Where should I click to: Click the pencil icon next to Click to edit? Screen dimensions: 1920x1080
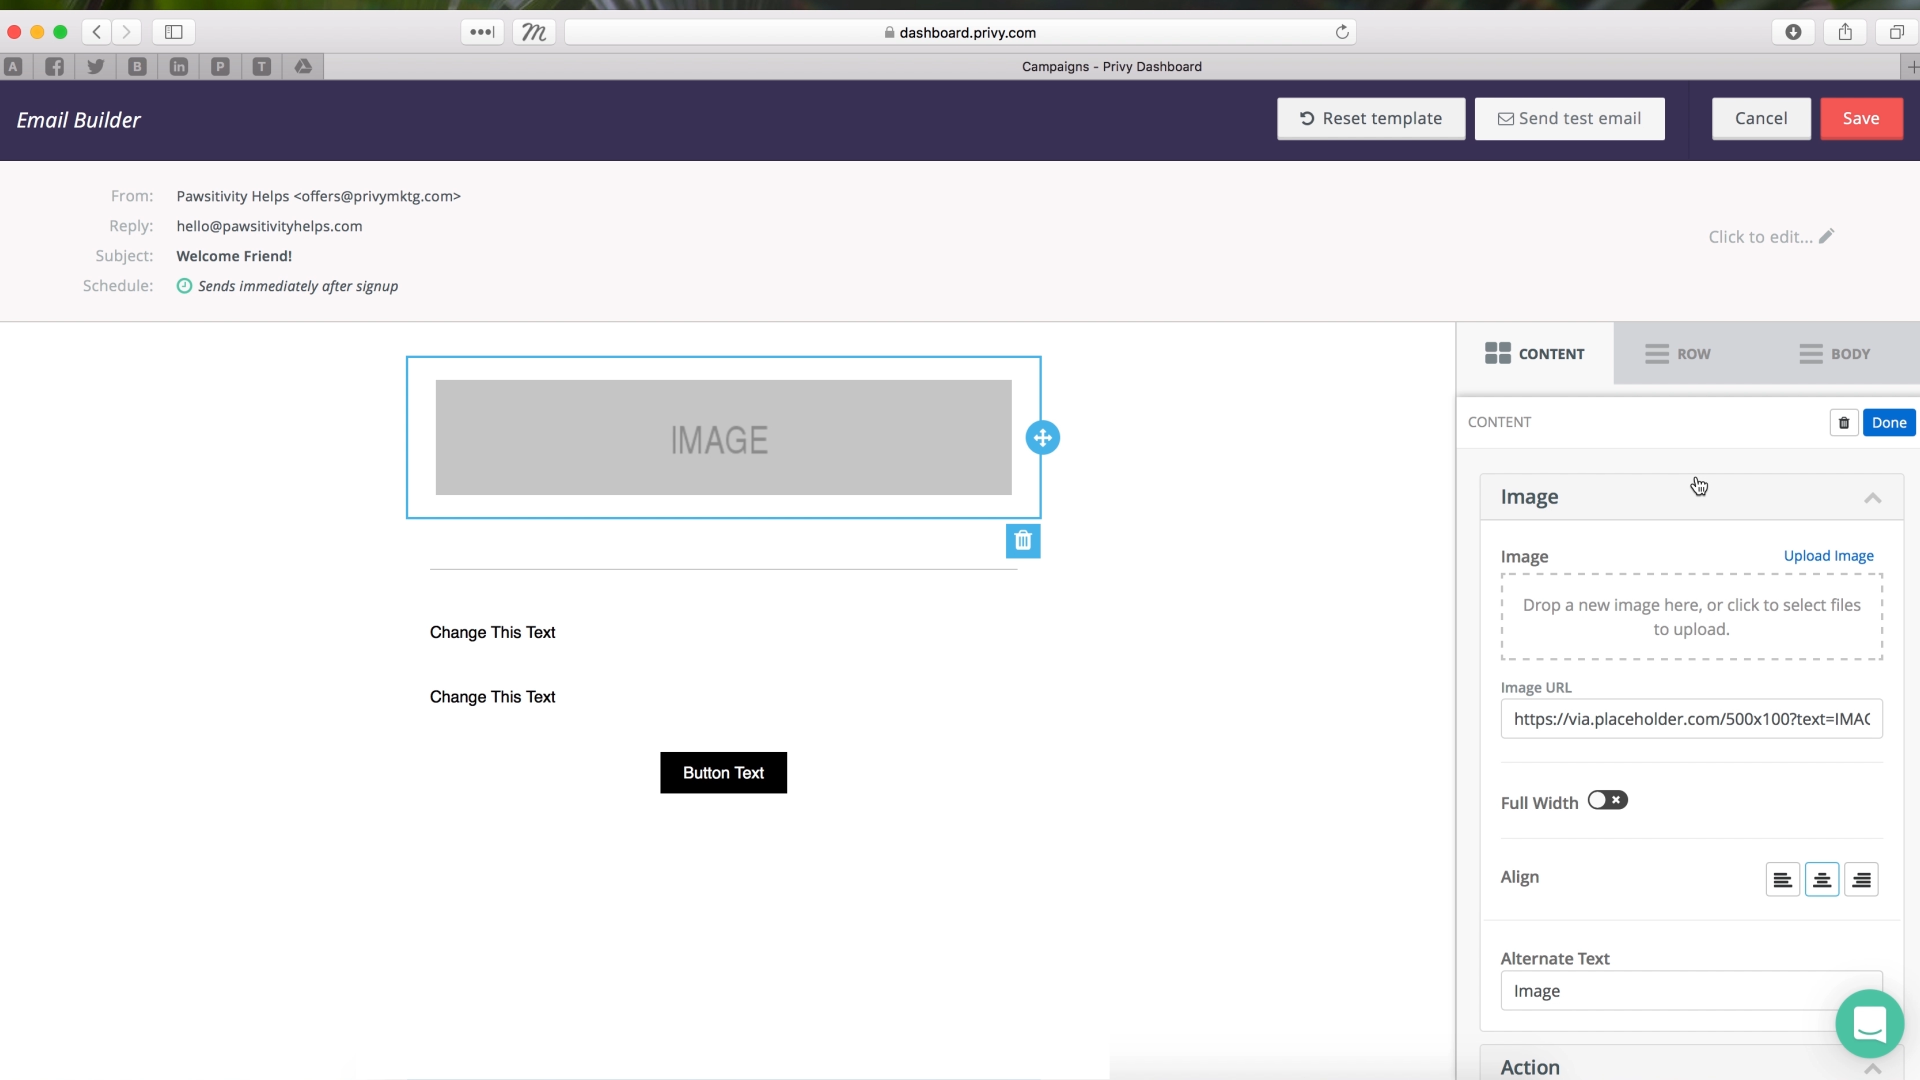1826,237
